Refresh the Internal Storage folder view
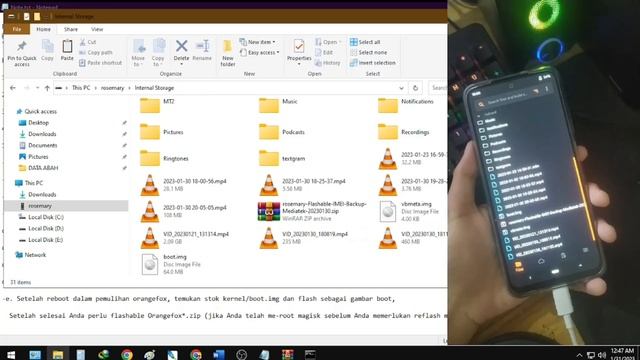Screen dimensions: 640x360 (x=415, y=88)
